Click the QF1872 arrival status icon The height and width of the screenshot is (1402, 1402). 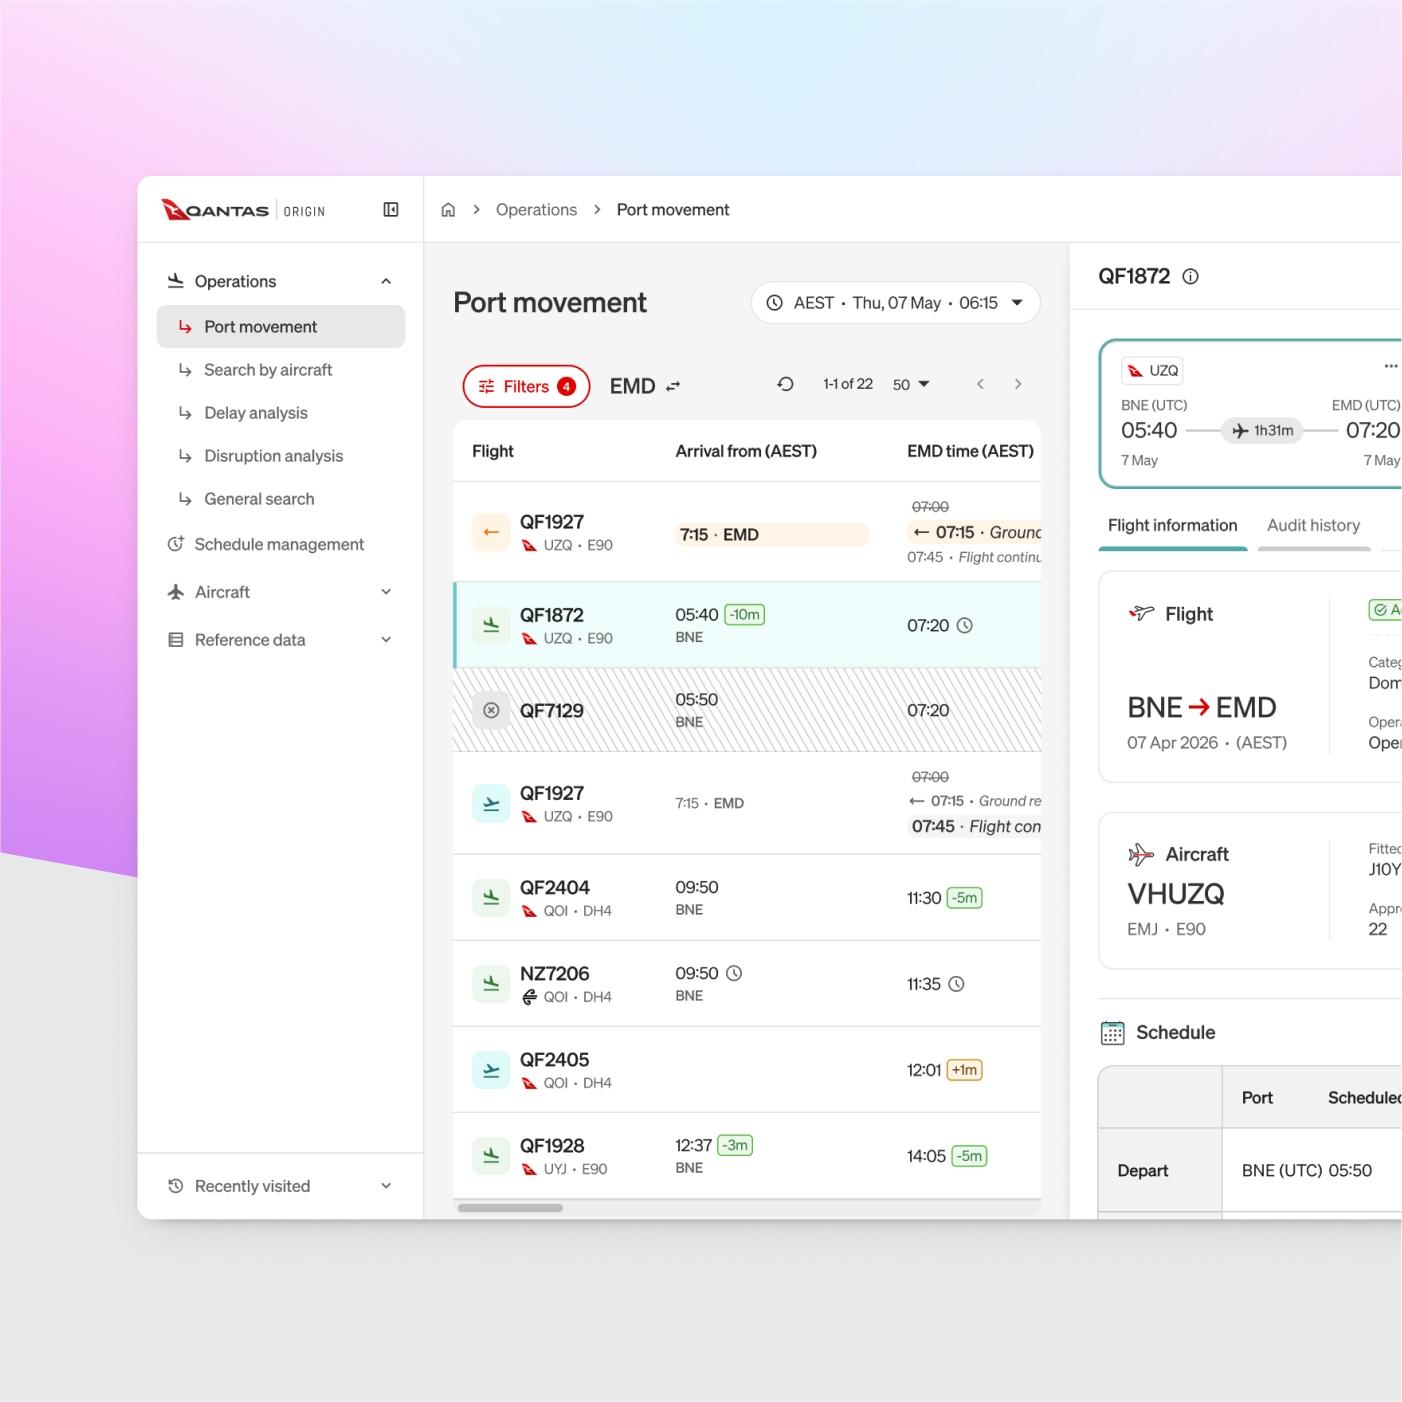[x=491, y=625]
